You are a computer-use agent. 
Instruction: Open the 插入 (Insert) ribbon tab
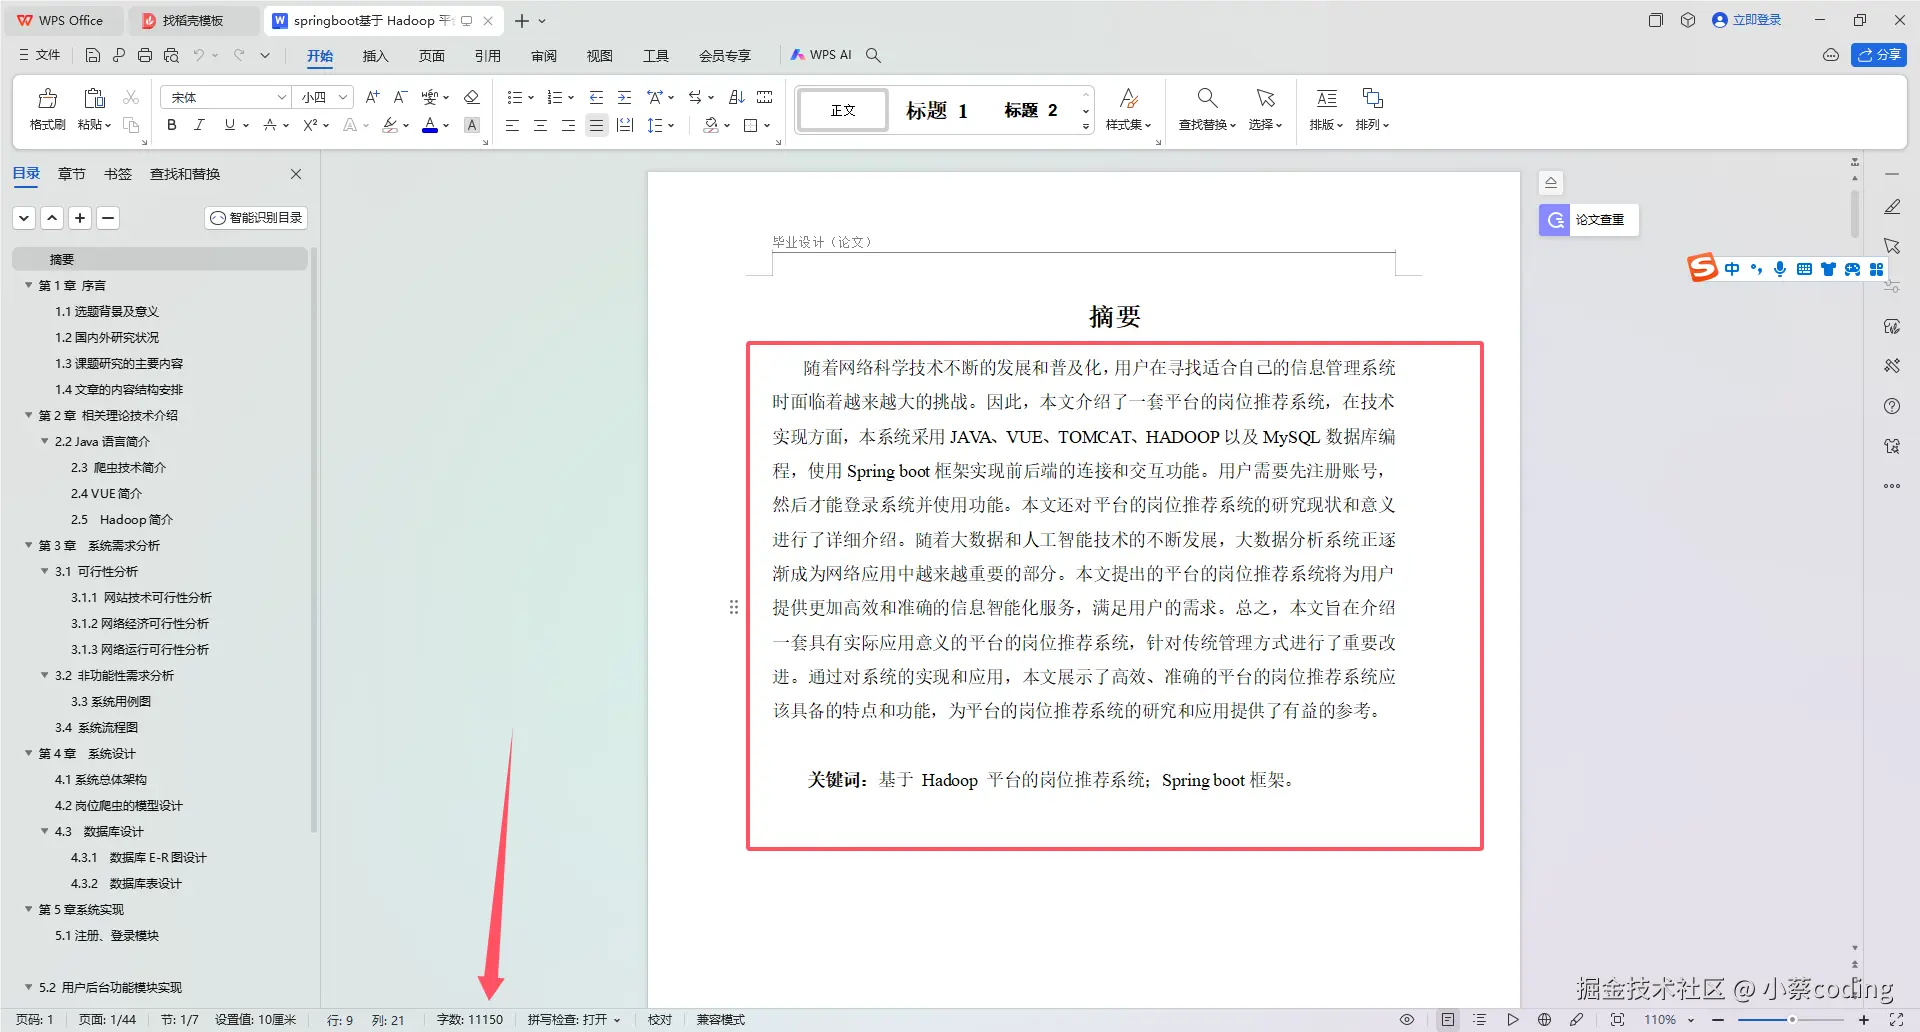[x=375, y=56]
